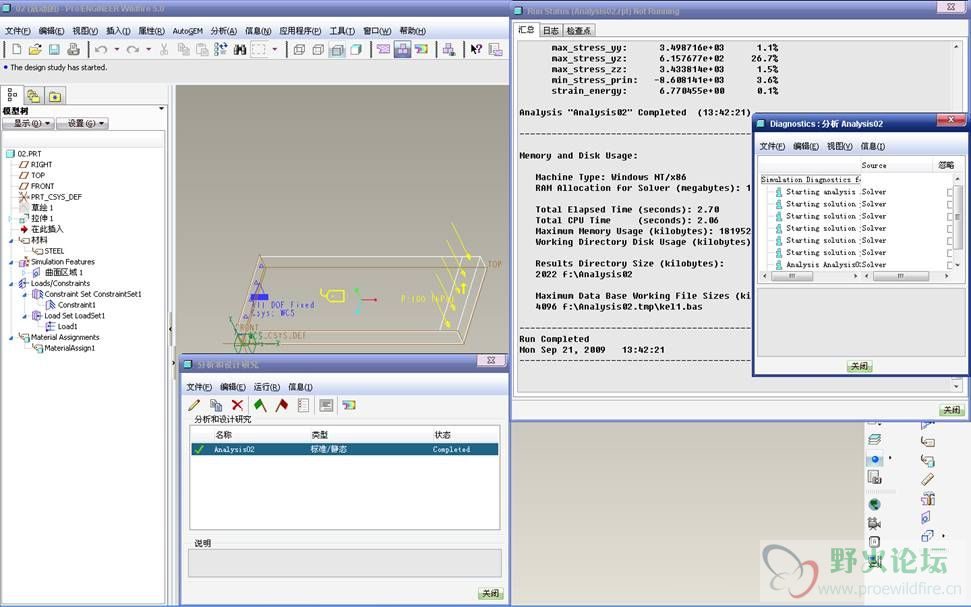Select 02.PRT in the model tree
The image size is (971, 607).
pos(24,154)
